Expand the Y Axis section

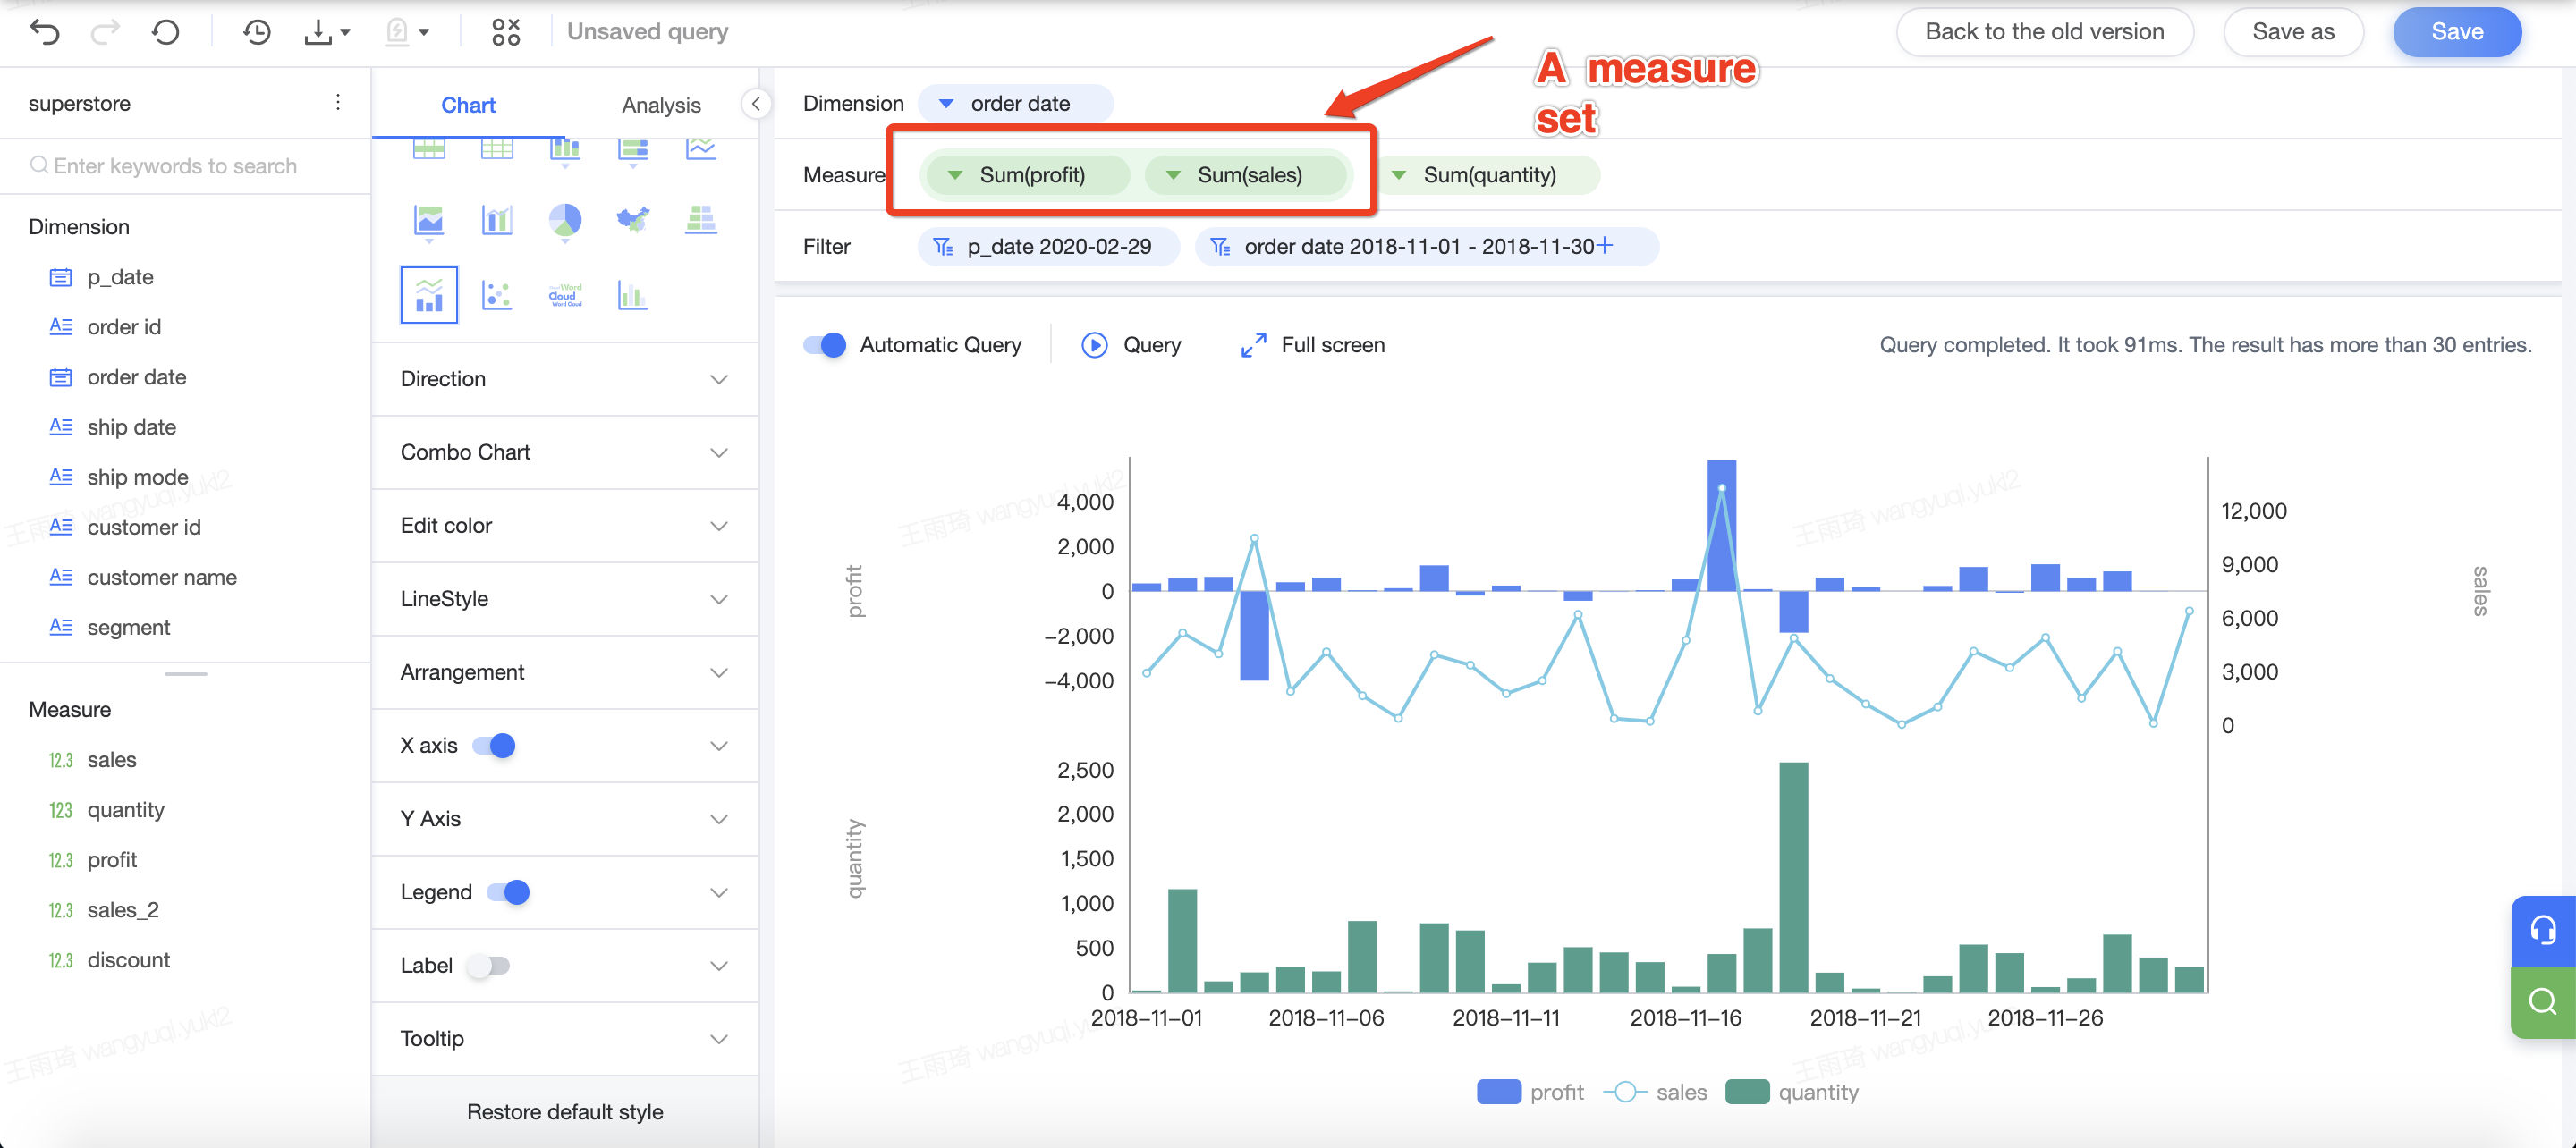pyautogui.click(x=565, y=819)
